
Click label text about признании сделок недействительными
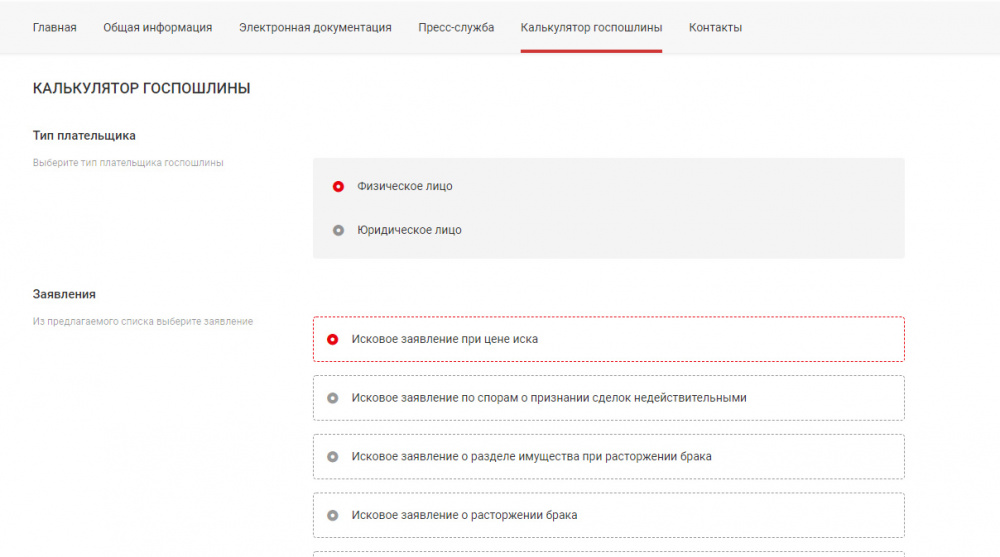pos(549,398)
